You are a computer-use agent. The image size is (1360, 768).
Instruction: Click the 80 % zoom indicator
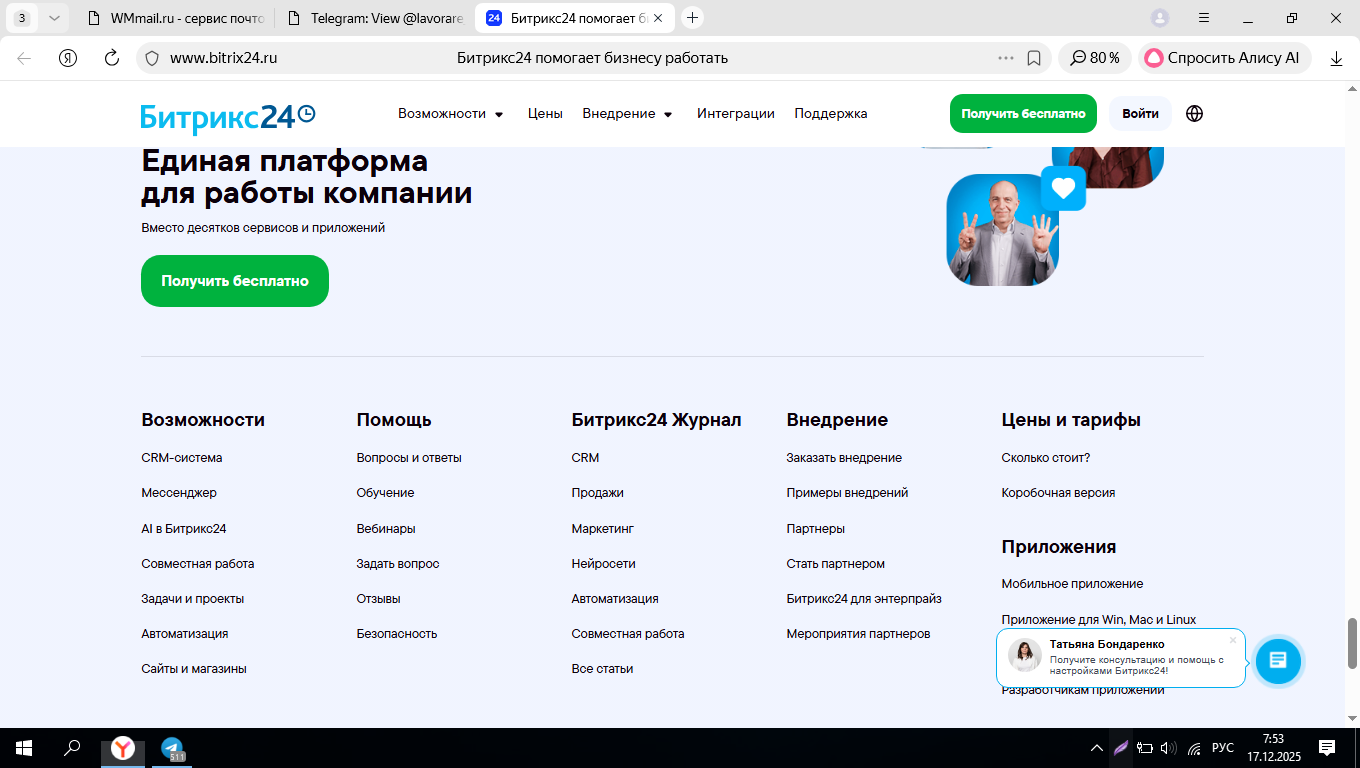pyautogui.click(x=1095, y=58)
